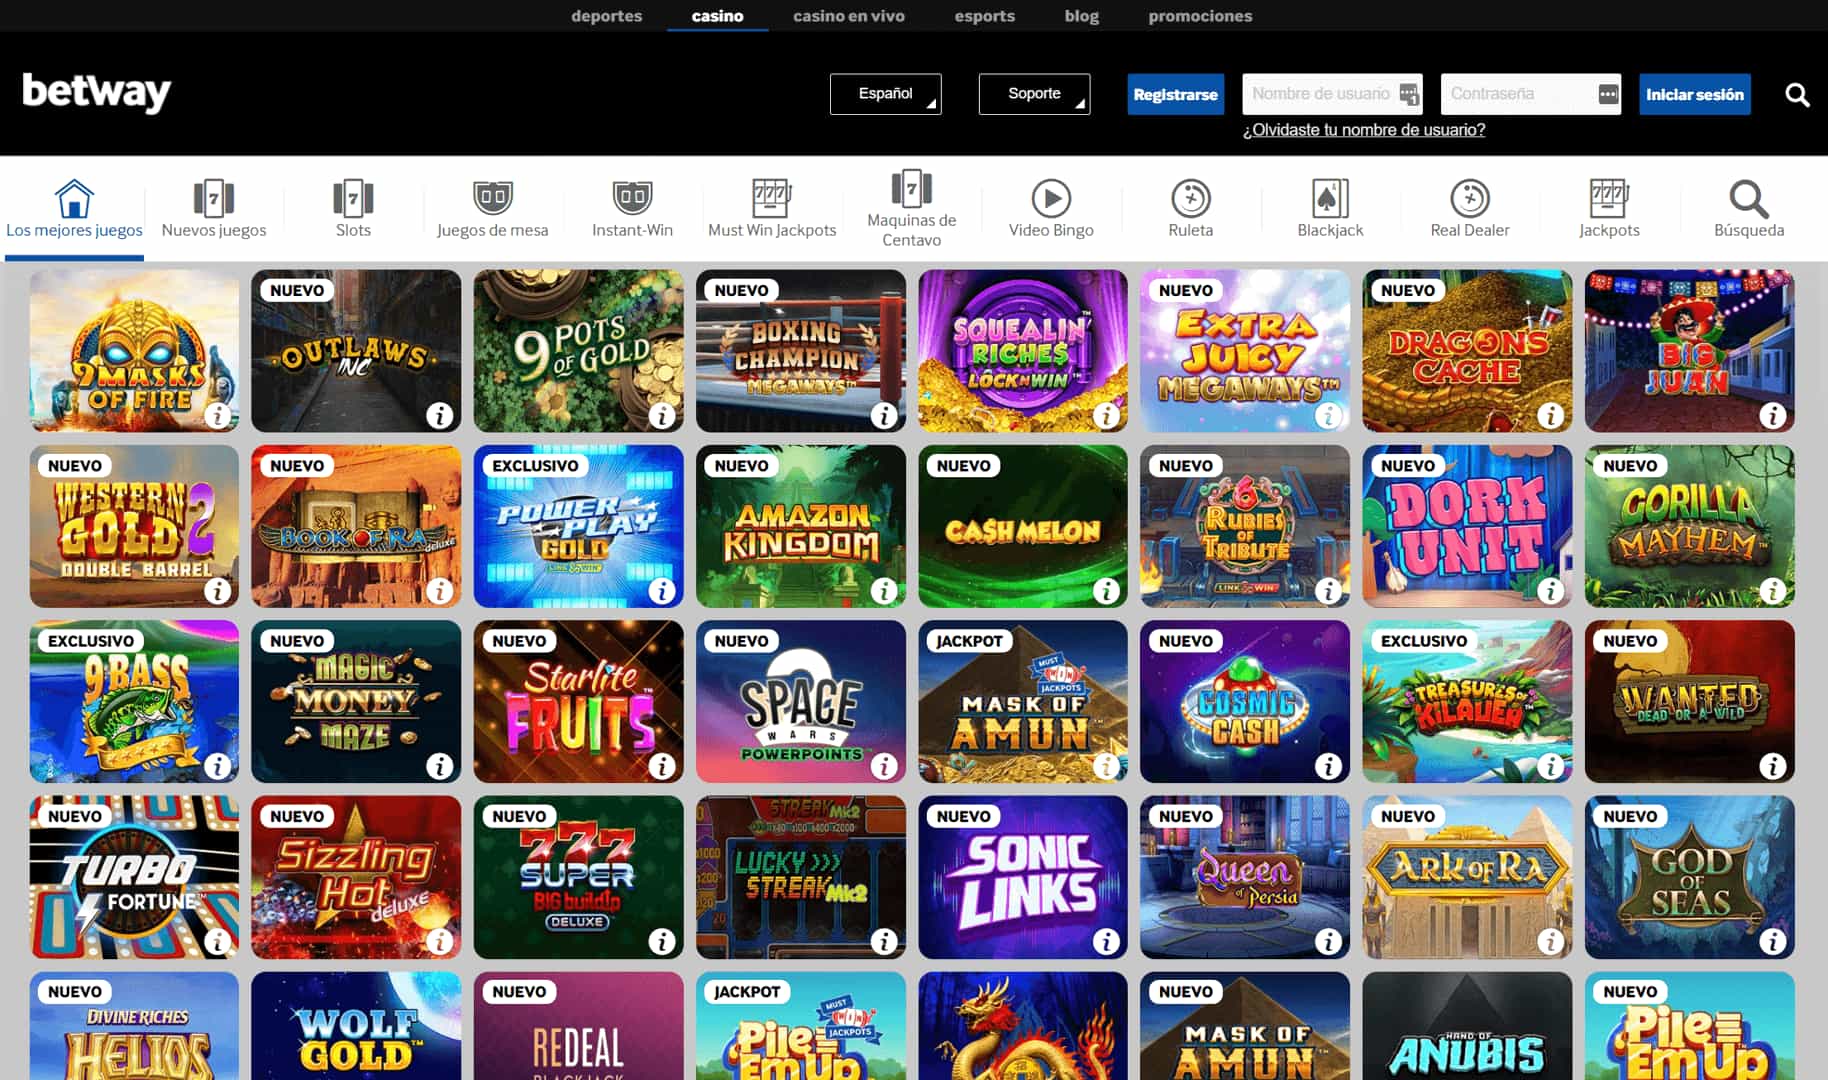1828x1080 pixels.
Task: Select the Slots category icon
Action: coord(353,198)
